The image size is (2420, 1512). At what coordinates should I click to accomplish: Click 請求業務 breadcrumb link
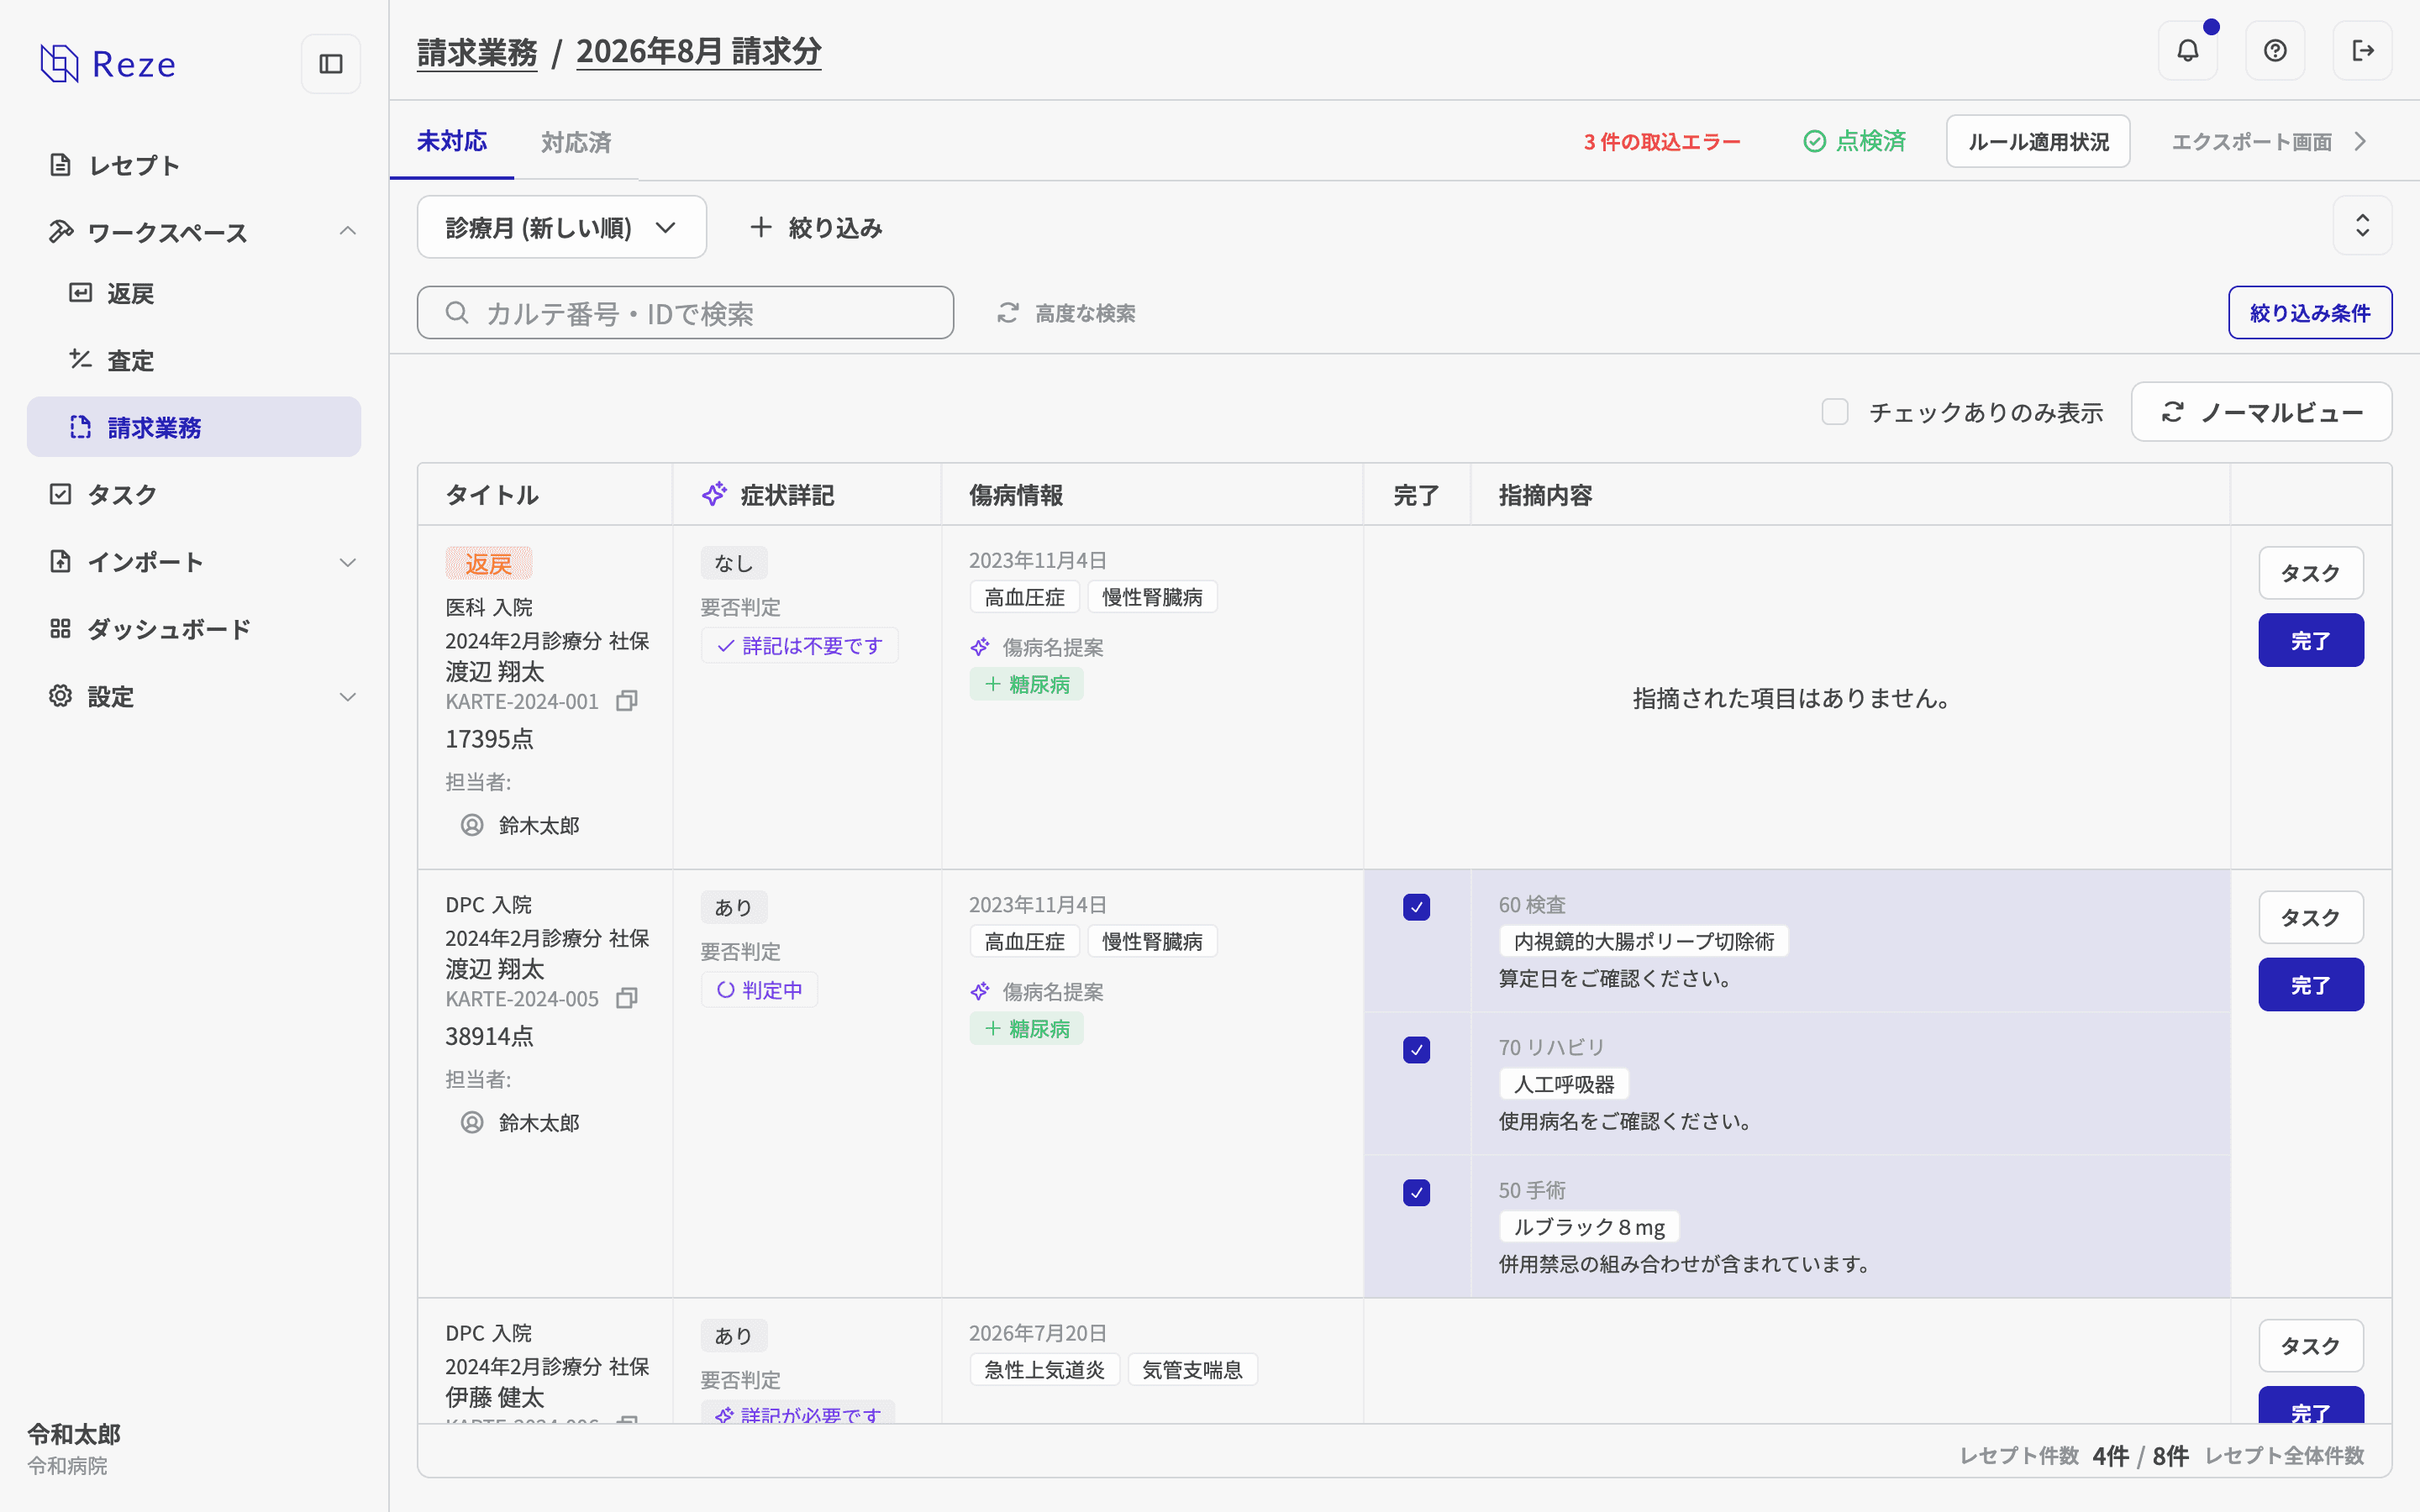coord(477,51)
